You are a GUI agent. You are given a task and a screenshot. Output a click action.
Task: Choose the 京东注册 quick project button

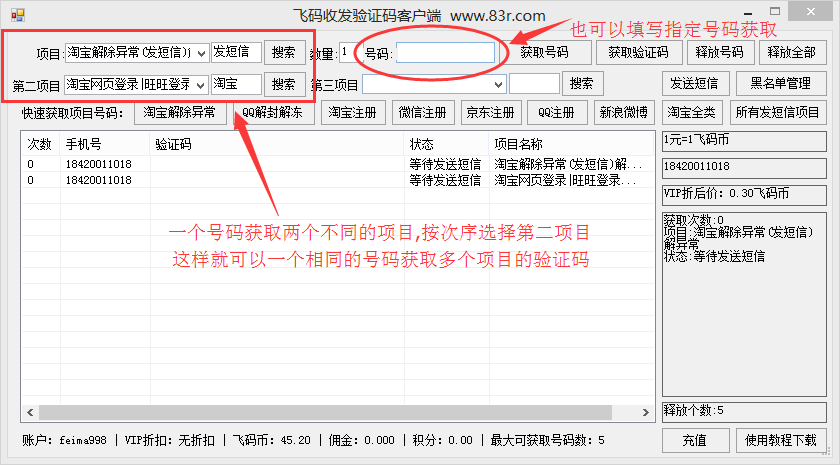tap(490, 112)
